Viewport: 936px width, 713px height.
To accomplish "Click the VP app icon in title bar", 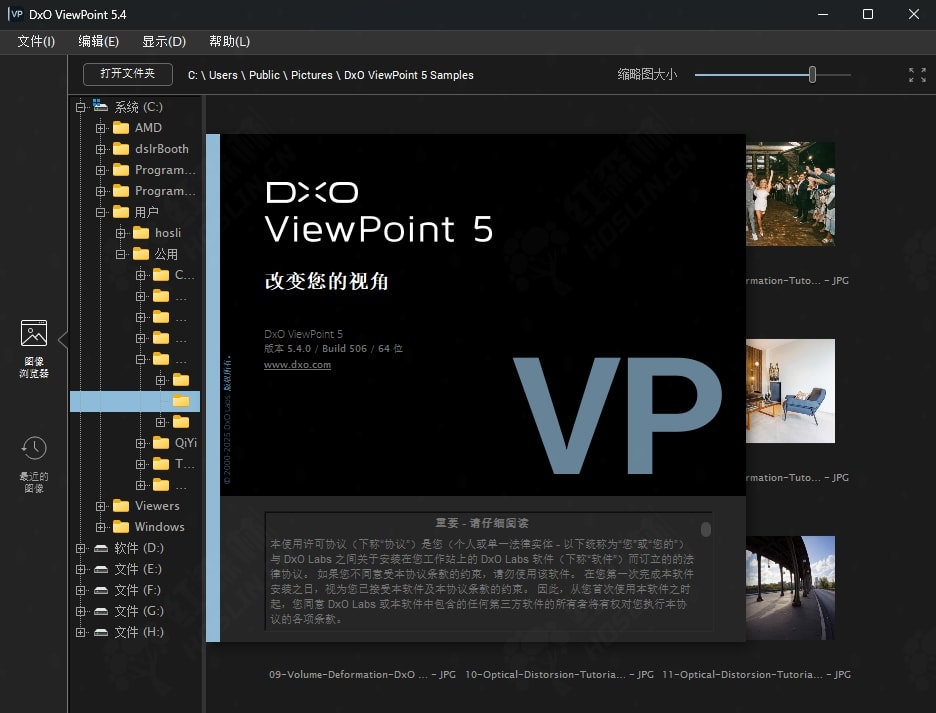I will pyautogui.click(x=16, y=14).
